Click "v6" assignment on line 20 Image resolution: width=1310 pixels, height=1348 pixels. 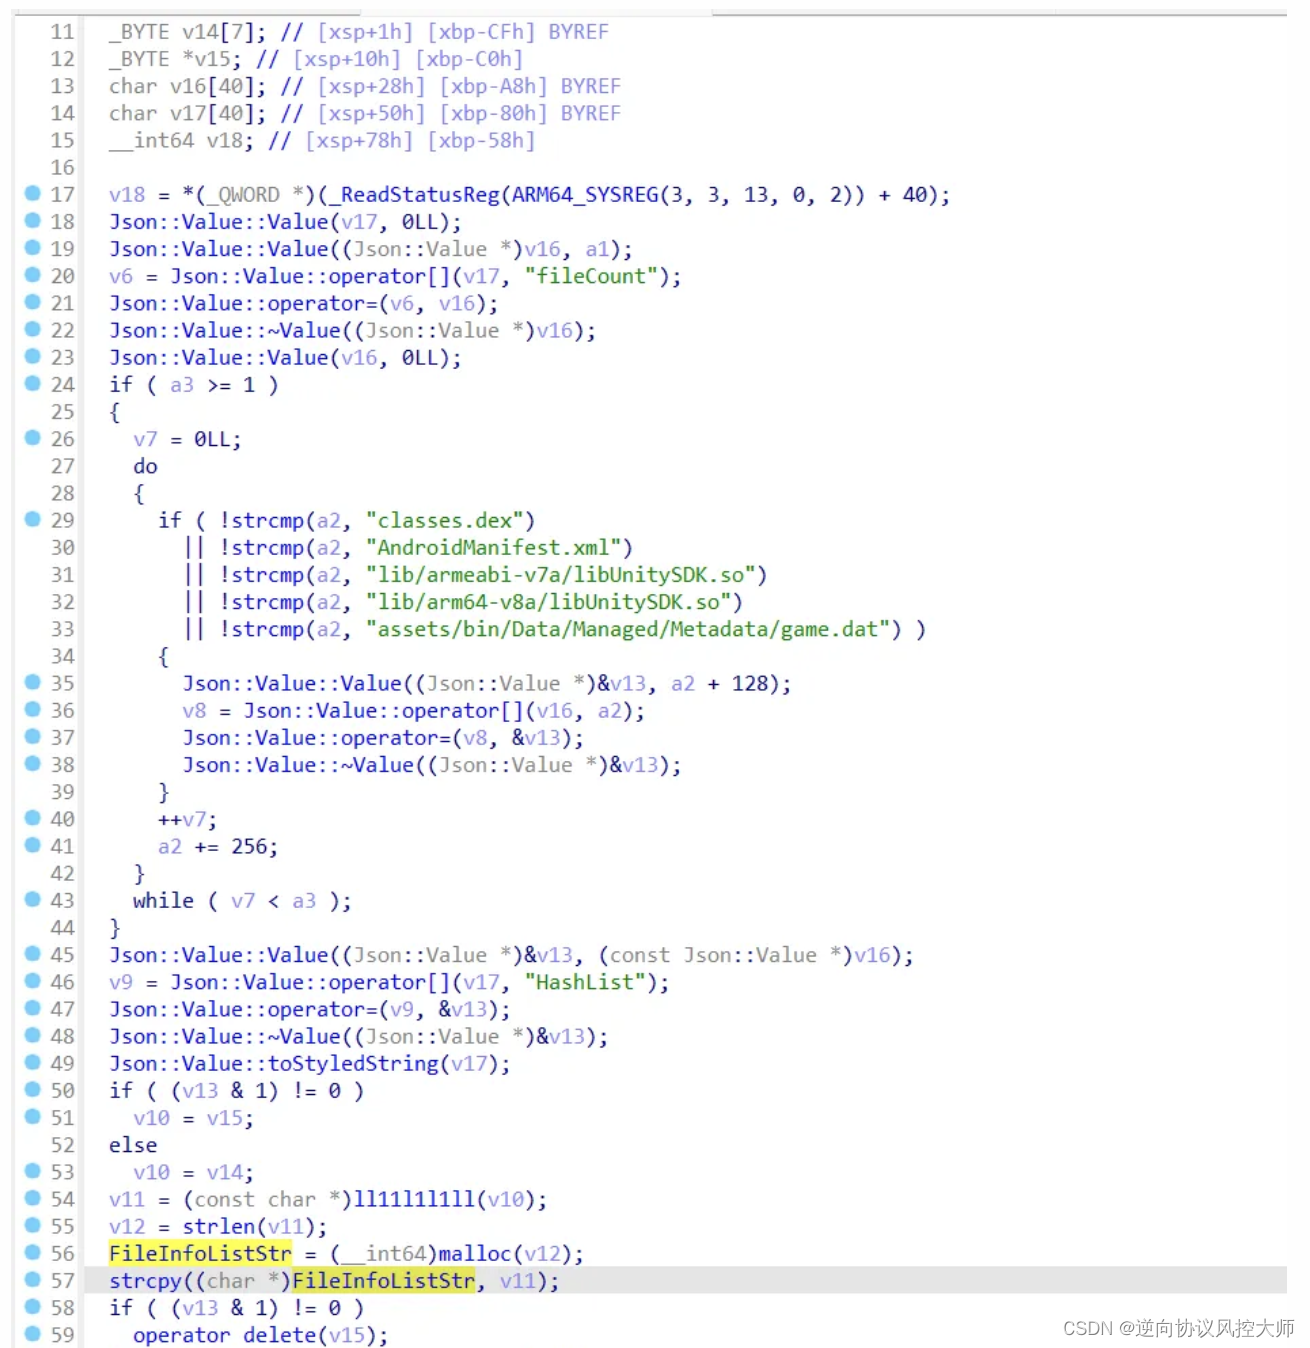click(121, 276)
